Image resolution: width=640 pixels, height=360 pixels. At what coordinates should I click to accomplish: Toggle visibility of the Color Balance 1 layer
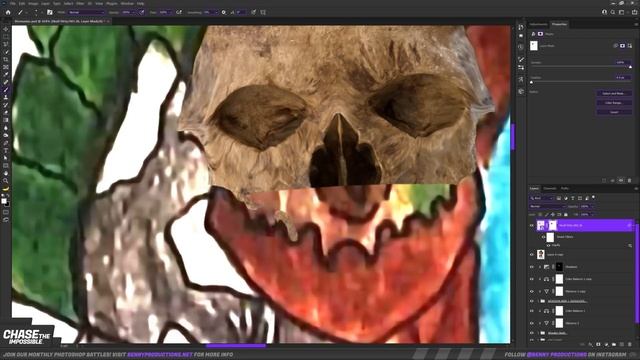coord(532,311)
